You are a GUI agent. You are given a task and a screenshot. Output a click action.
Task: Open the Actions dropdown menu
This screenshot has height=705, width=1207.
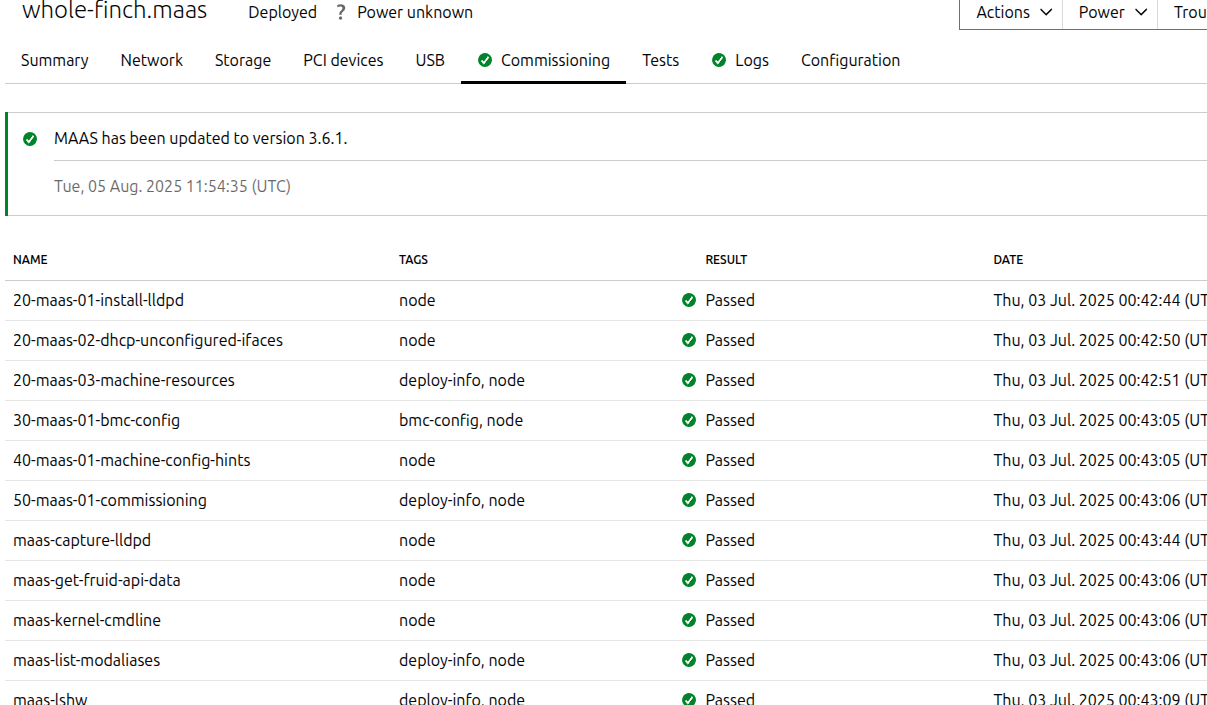pos(1011,13)
